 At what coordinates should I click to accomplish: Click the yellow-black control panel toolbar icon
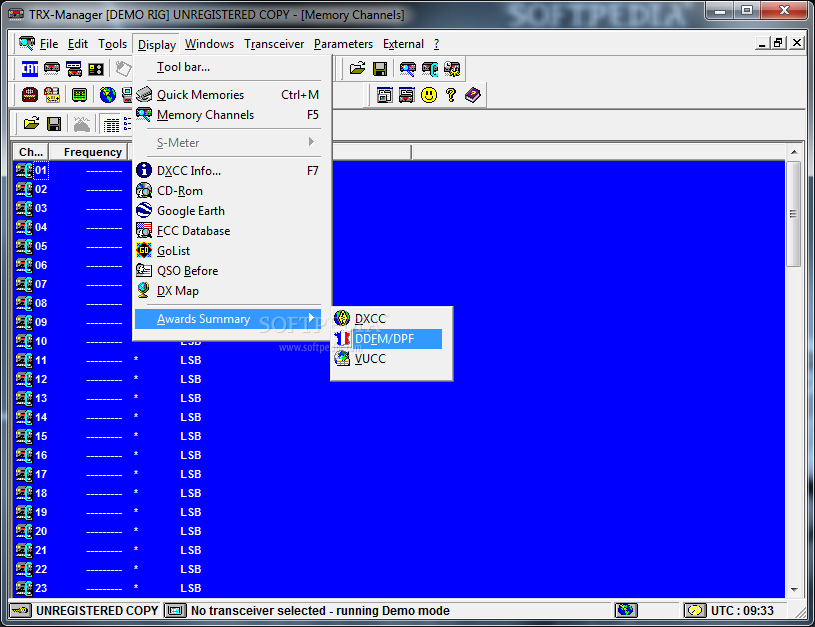96,69
